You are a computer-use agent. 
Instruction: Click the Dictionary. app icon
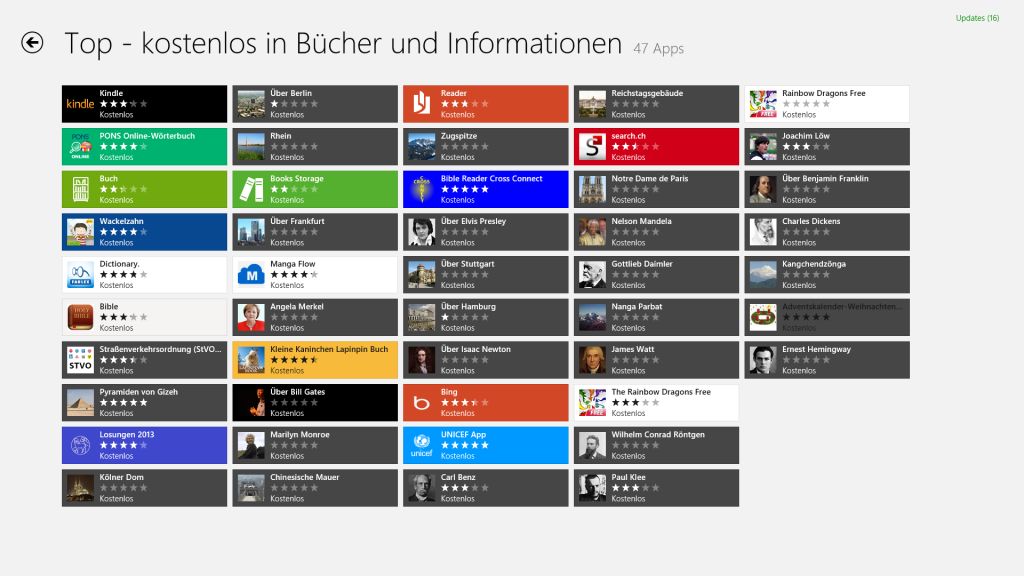(x=80, y=274)
